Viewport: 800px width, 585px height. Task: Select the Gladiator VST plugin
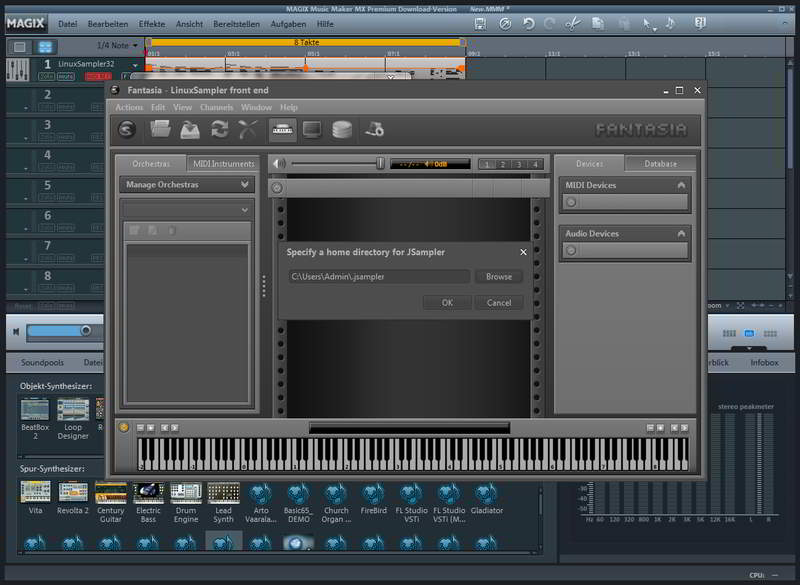(486, 493)
